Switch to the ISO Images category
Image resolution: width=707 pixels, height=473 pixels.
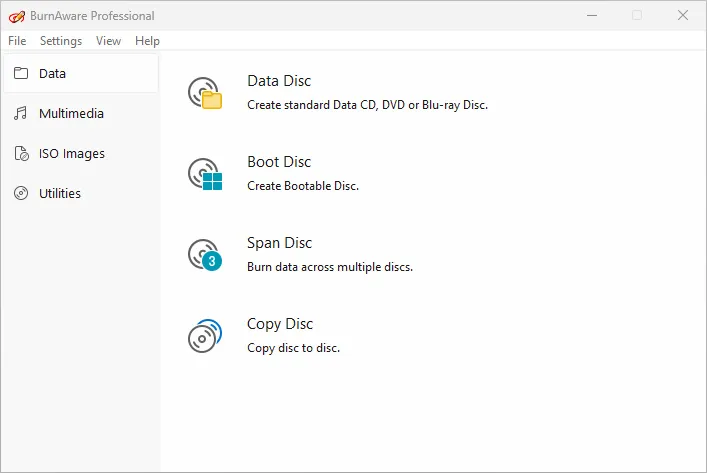81,153
